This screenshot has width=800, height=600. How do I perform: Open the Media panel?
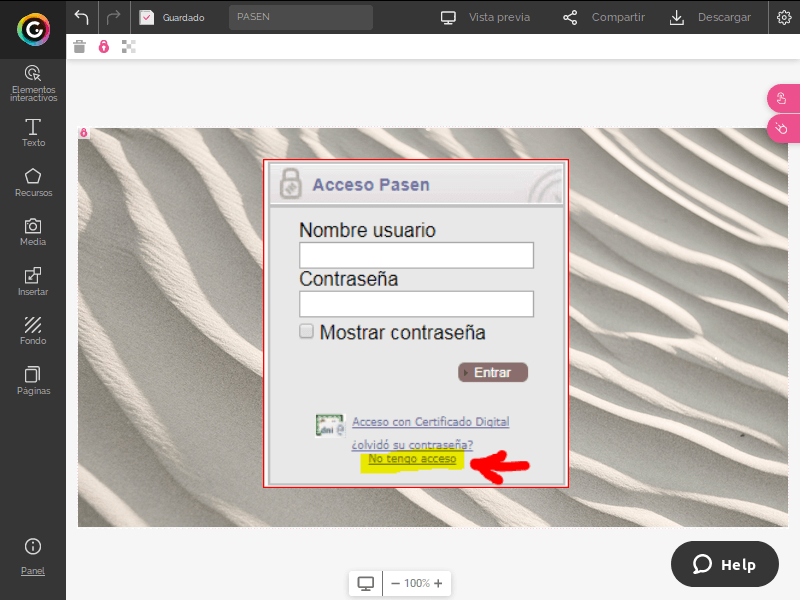click(33, 232)
